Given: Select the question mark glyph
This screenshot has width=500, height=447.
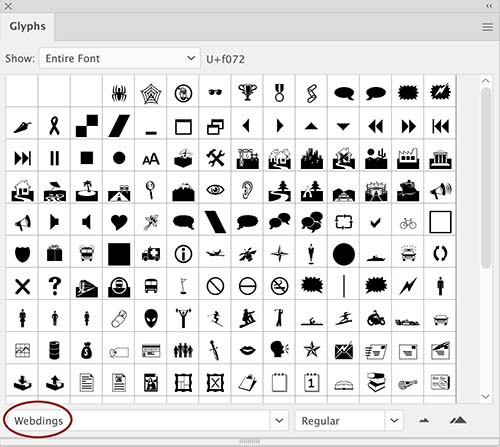Looking at the screenshot, I should [54, 286].
